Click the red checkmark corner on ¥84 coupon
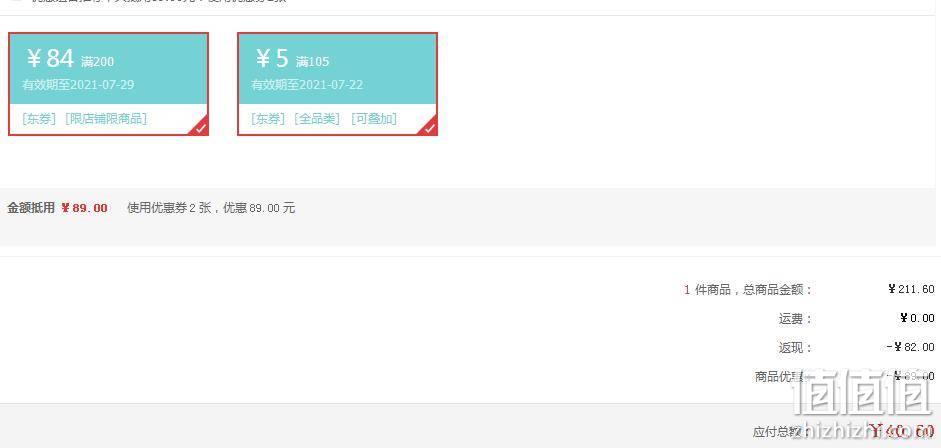941x448 pixels. 200,127
